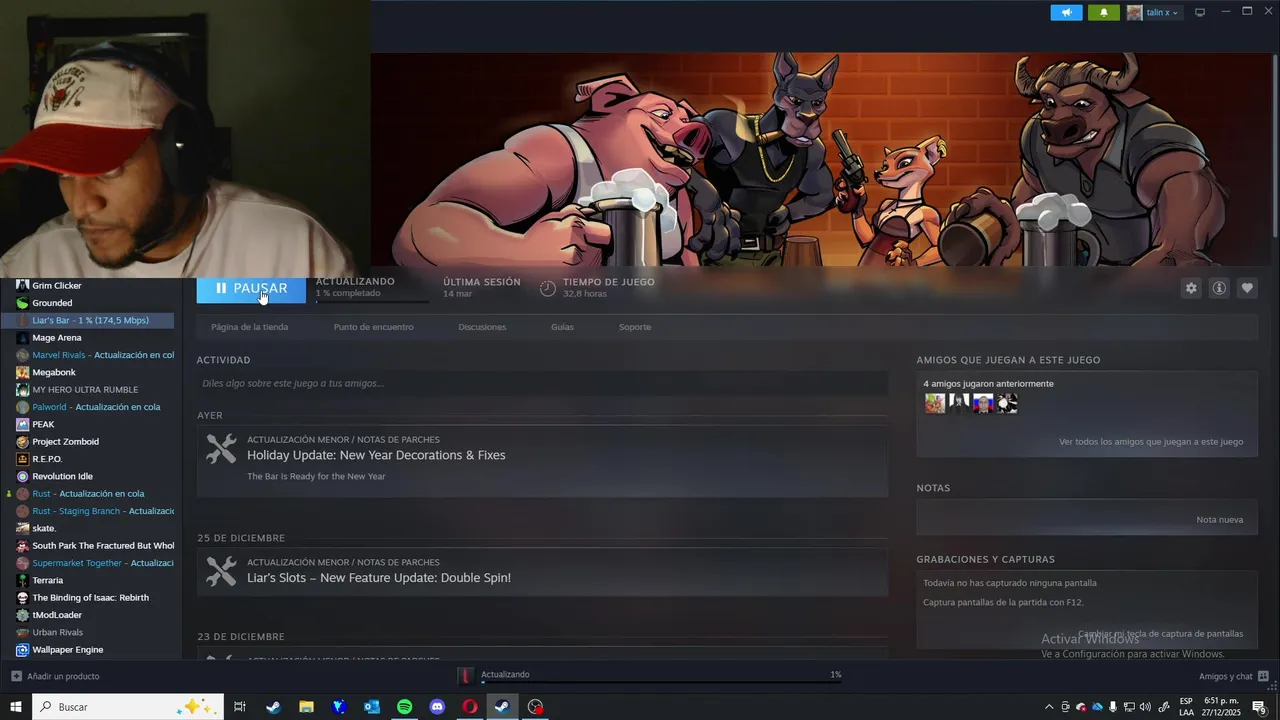
Task: Open File Explorer from taskbar
Action: (x=306, y=707)
